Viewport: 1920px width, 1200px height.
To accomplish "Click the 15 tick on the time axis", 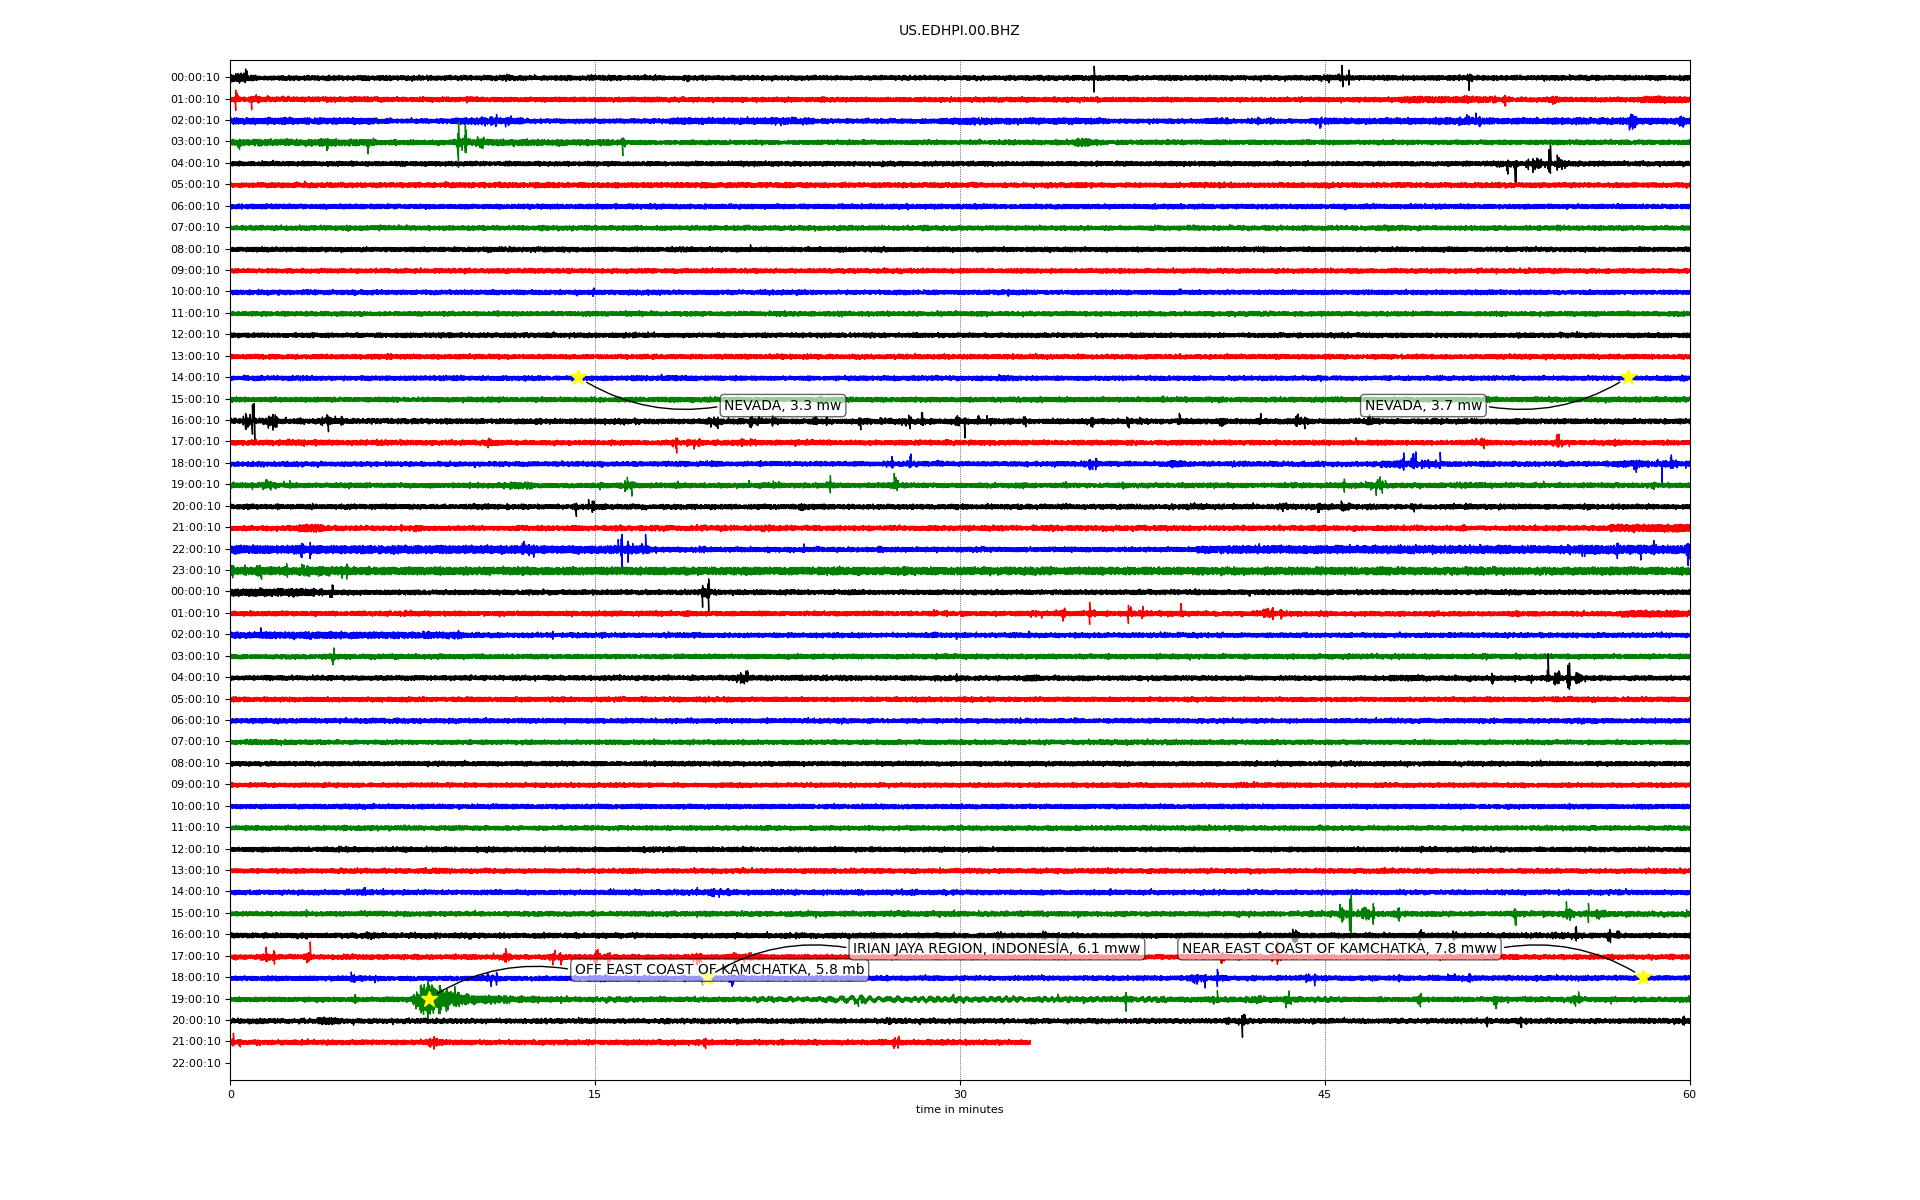I will tap(595, 1094).
